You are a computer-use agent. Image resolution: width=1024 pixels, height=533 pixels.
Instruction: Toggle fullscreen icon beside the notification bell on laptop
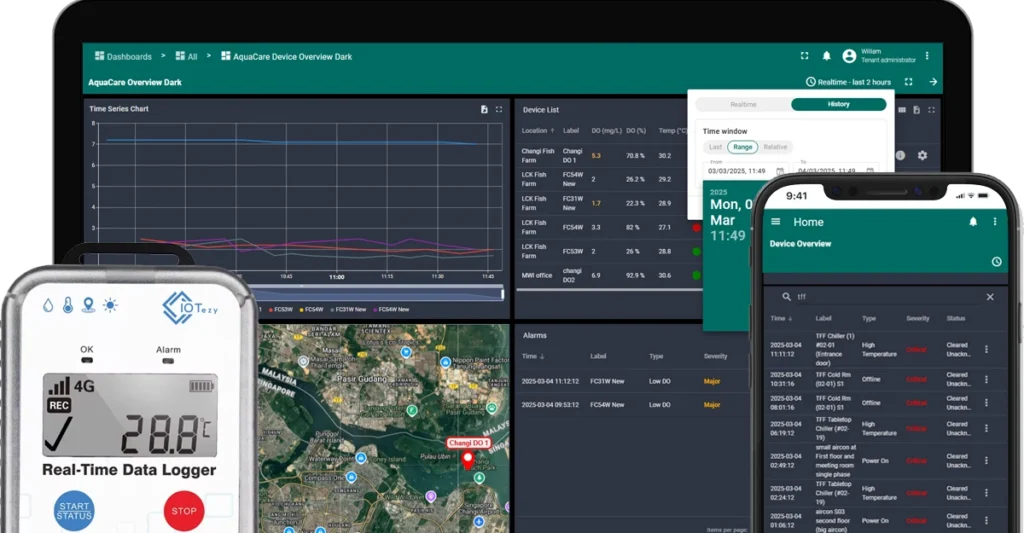[805, 56]
